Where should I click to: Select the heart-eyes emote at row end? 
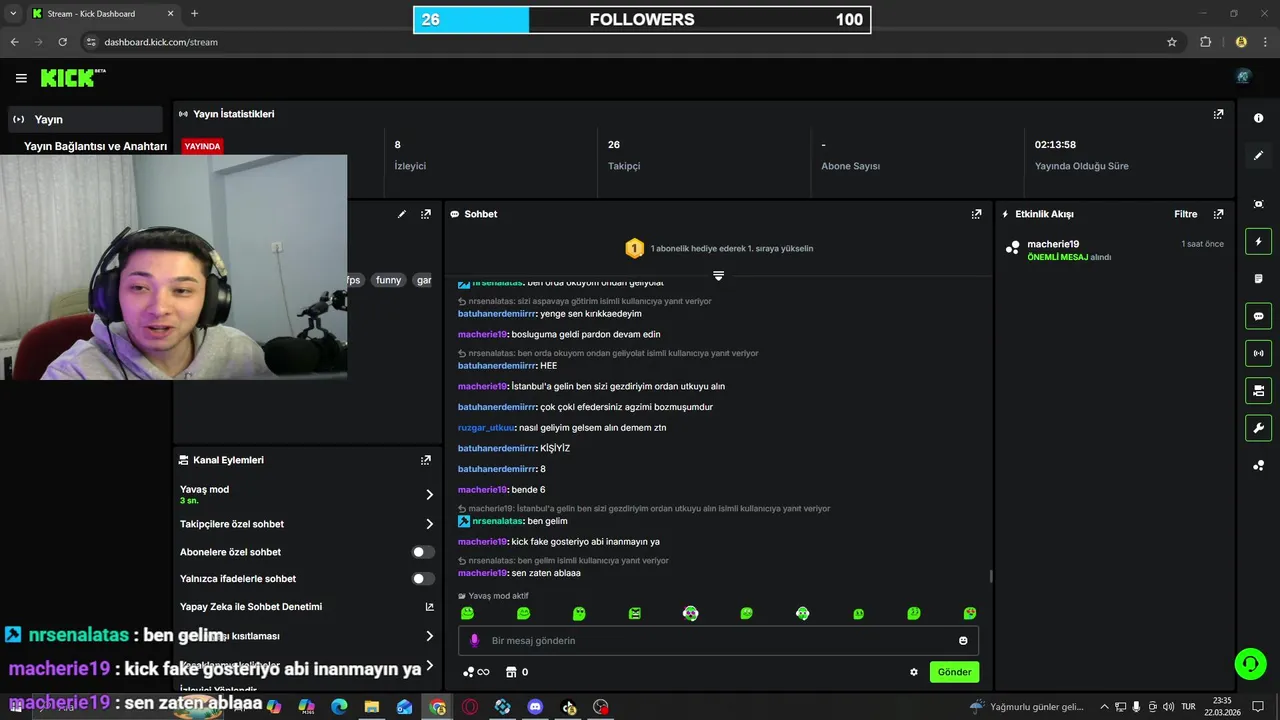969,613
